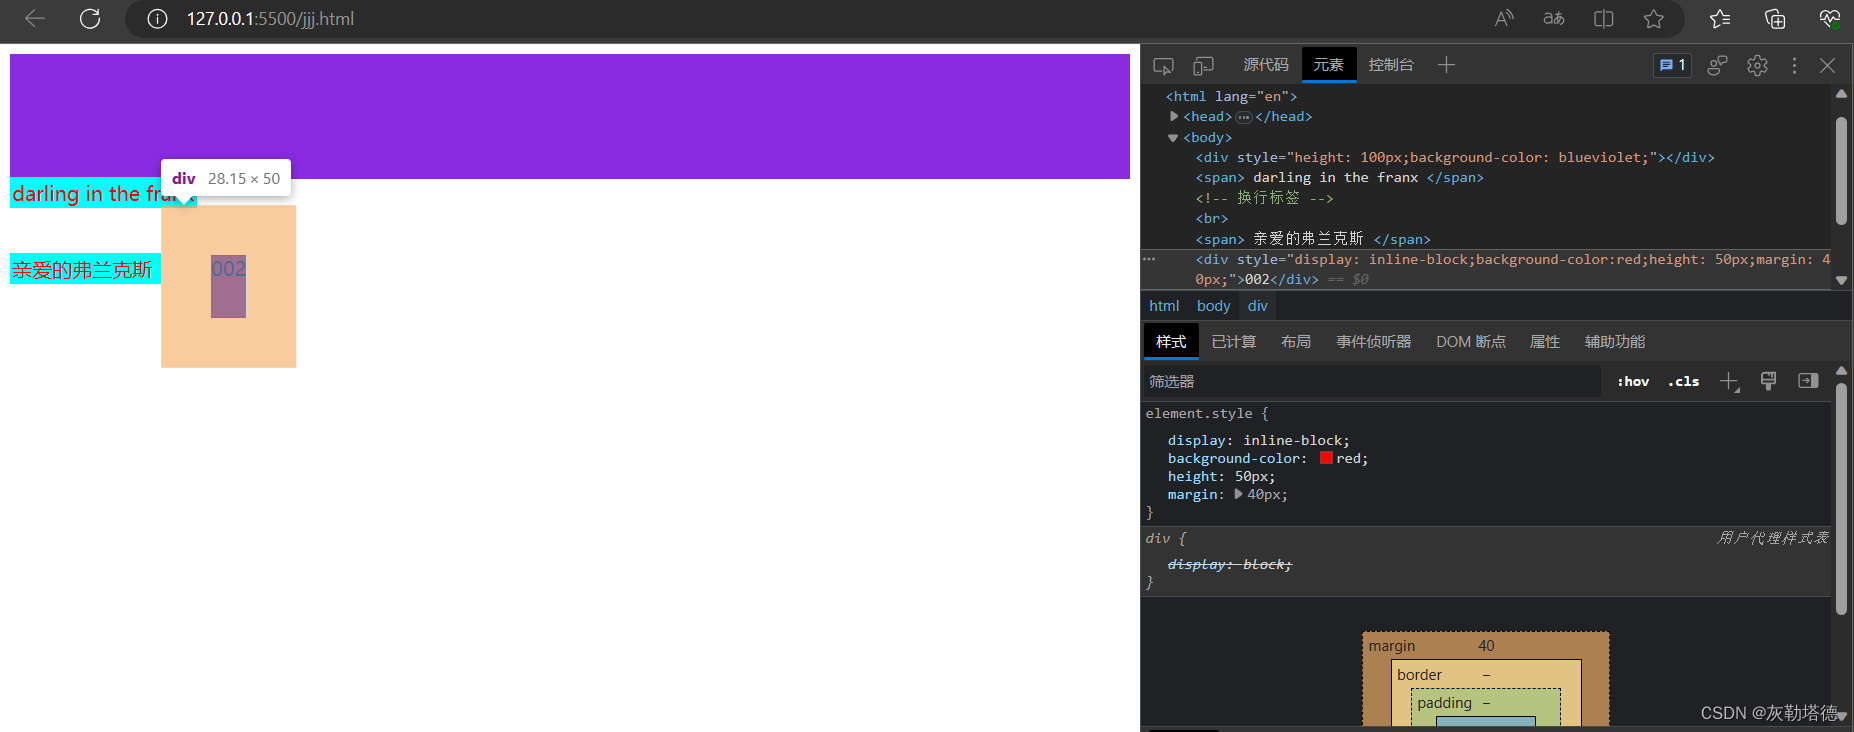The width and height of the screenshot is (1854, 732).
Task: Open the page translate option
Action: pyautogui.click(x=1554, y=19)
